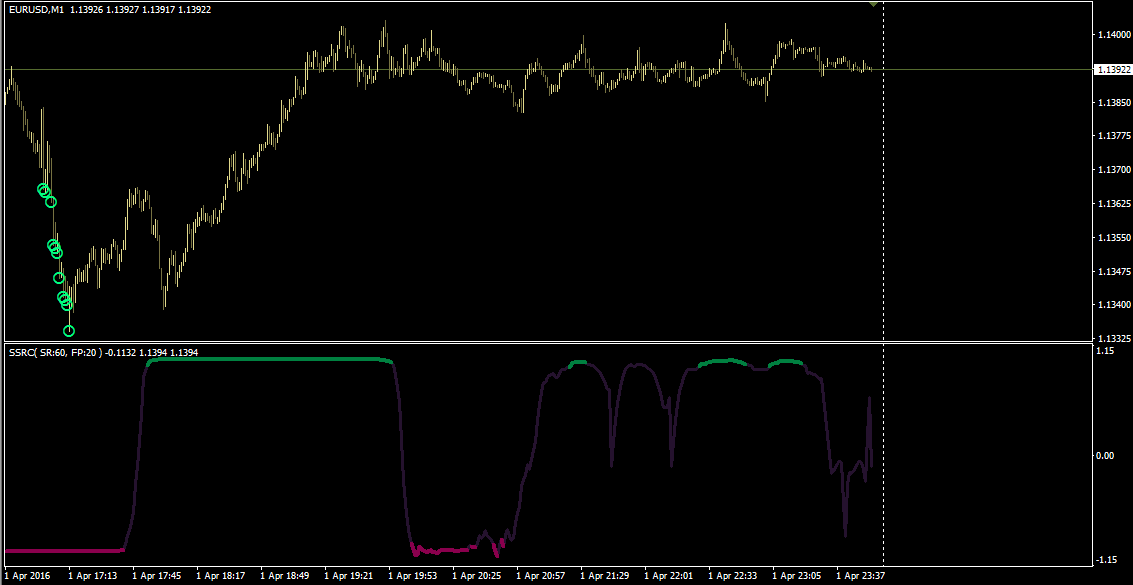Click the 1 Apr 18:17 time label

tap(221, 576)
